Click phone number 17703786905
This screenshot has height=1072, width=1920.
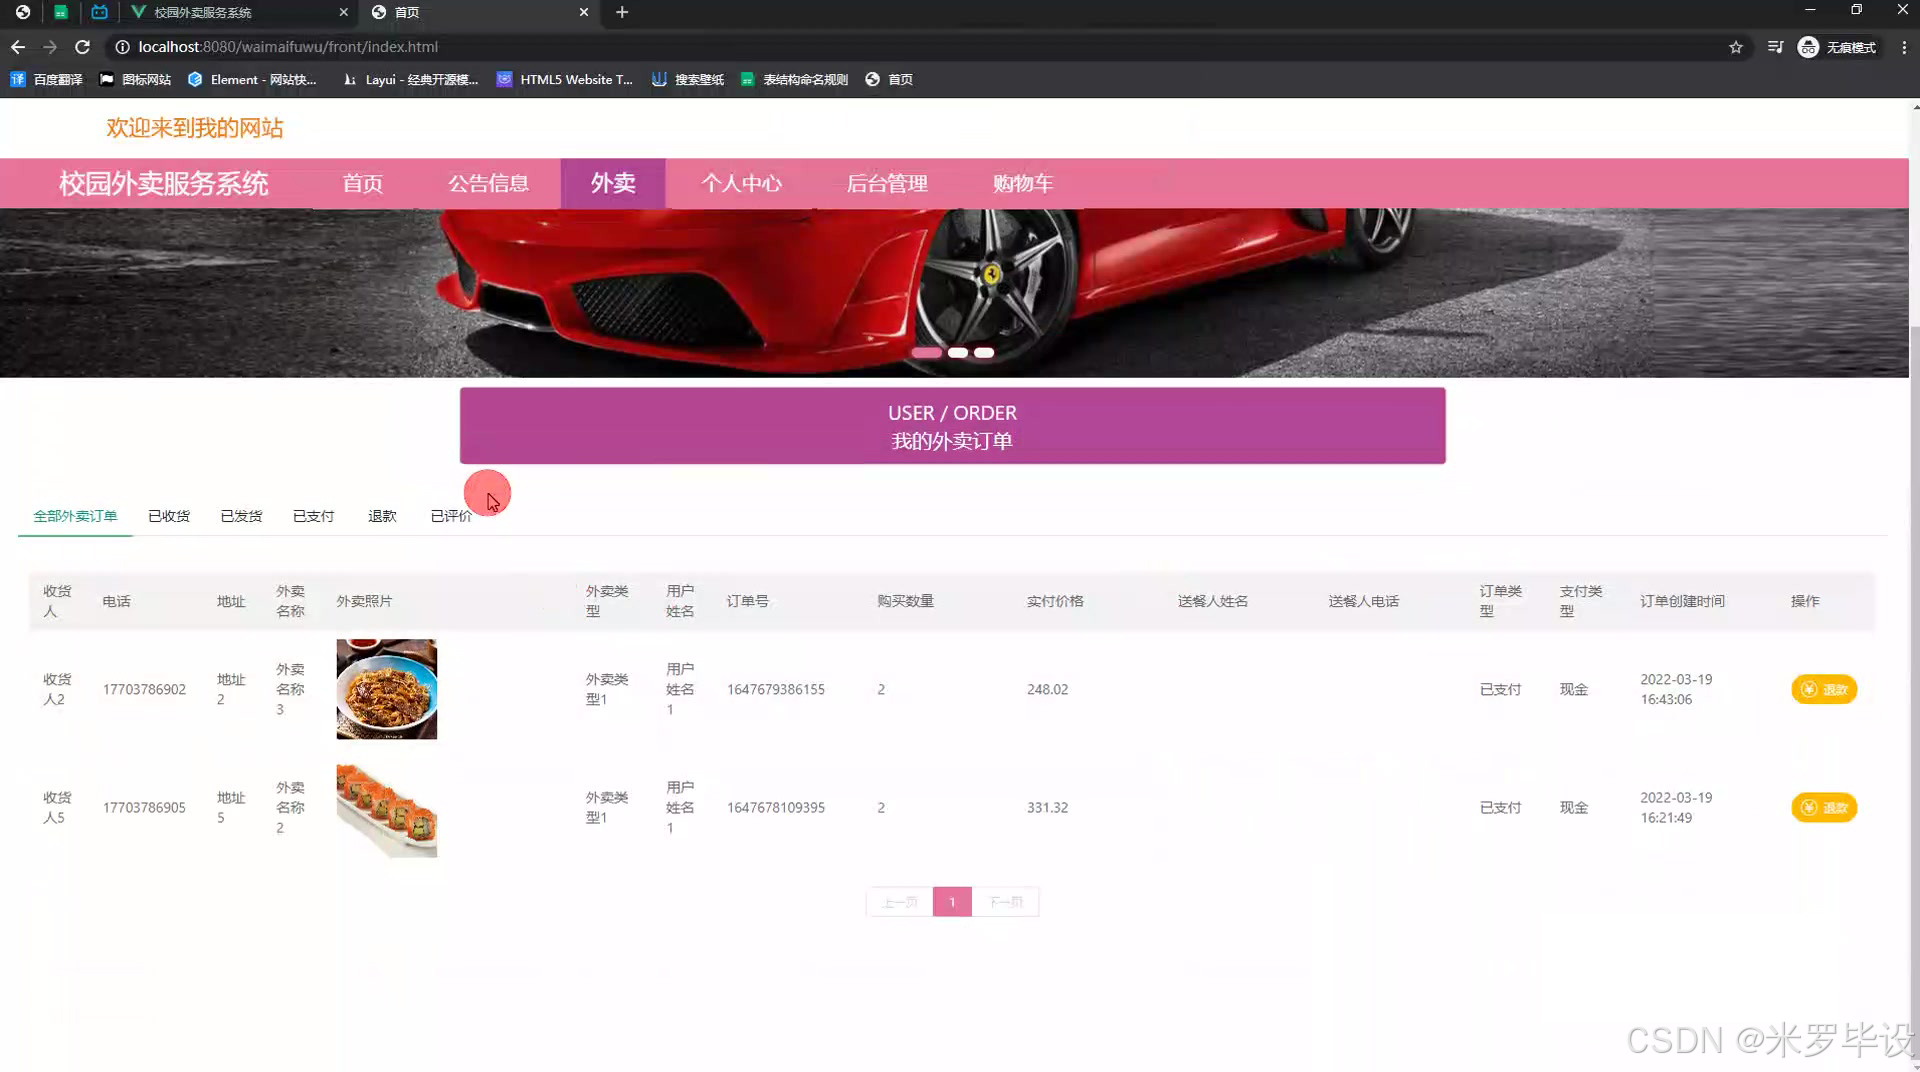[x=144, y=807]
